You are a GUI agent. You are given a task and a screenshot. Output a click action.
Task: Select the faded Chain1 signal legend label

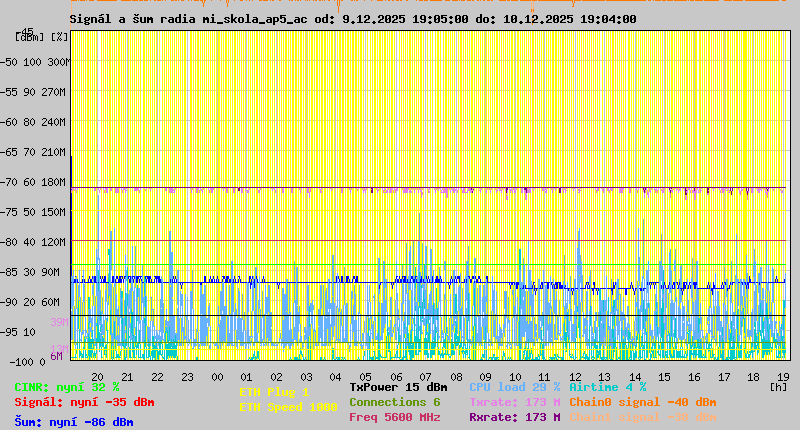(642, 417)
